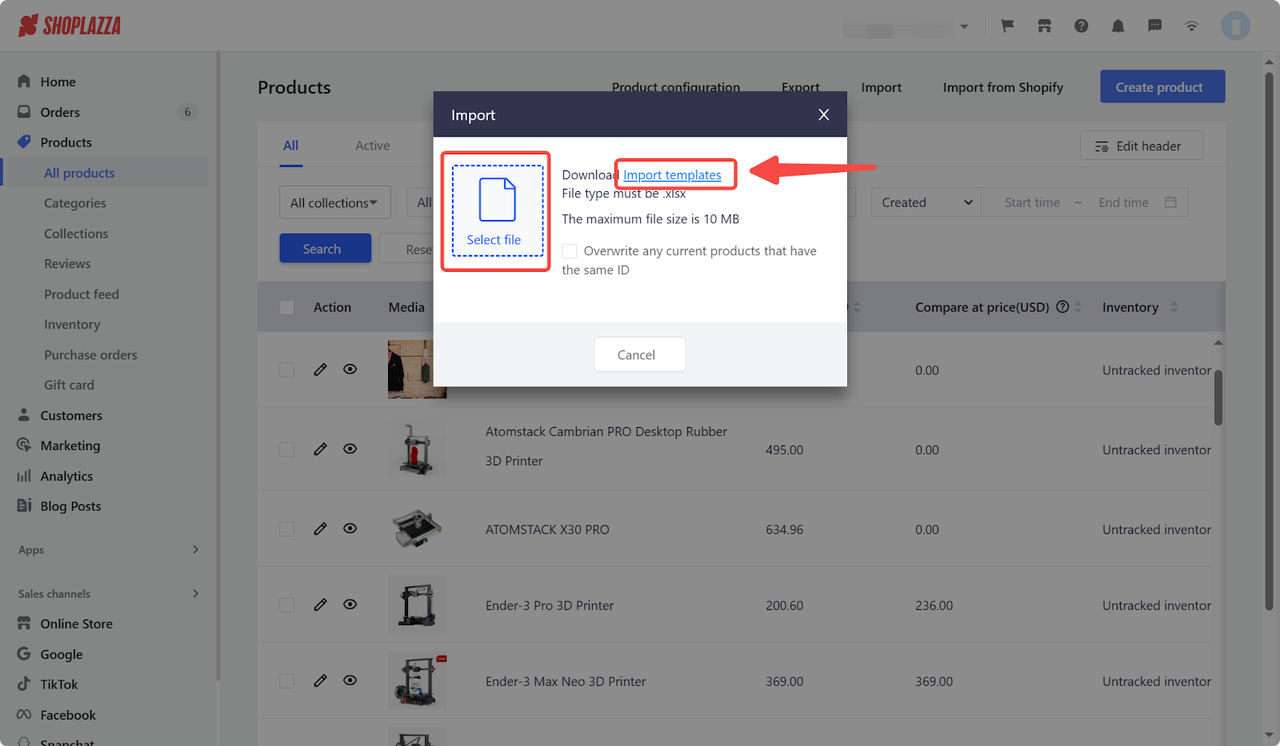1280x746 pixels.
Task: Click the Shoplazza logo
Action: 68,25
